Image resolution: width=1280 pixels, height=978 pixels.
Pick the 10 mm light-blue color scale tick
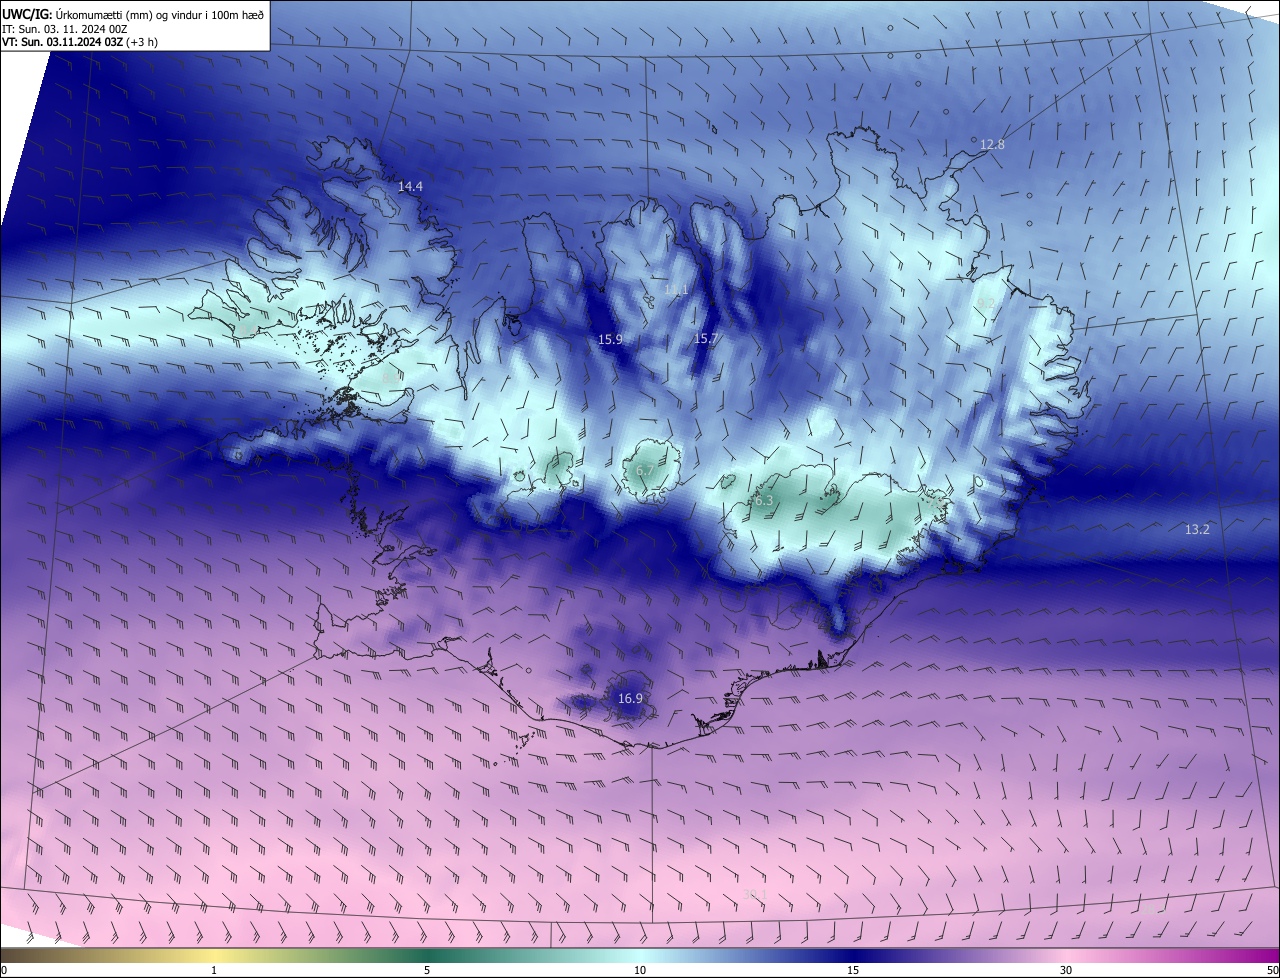point(640,970)
